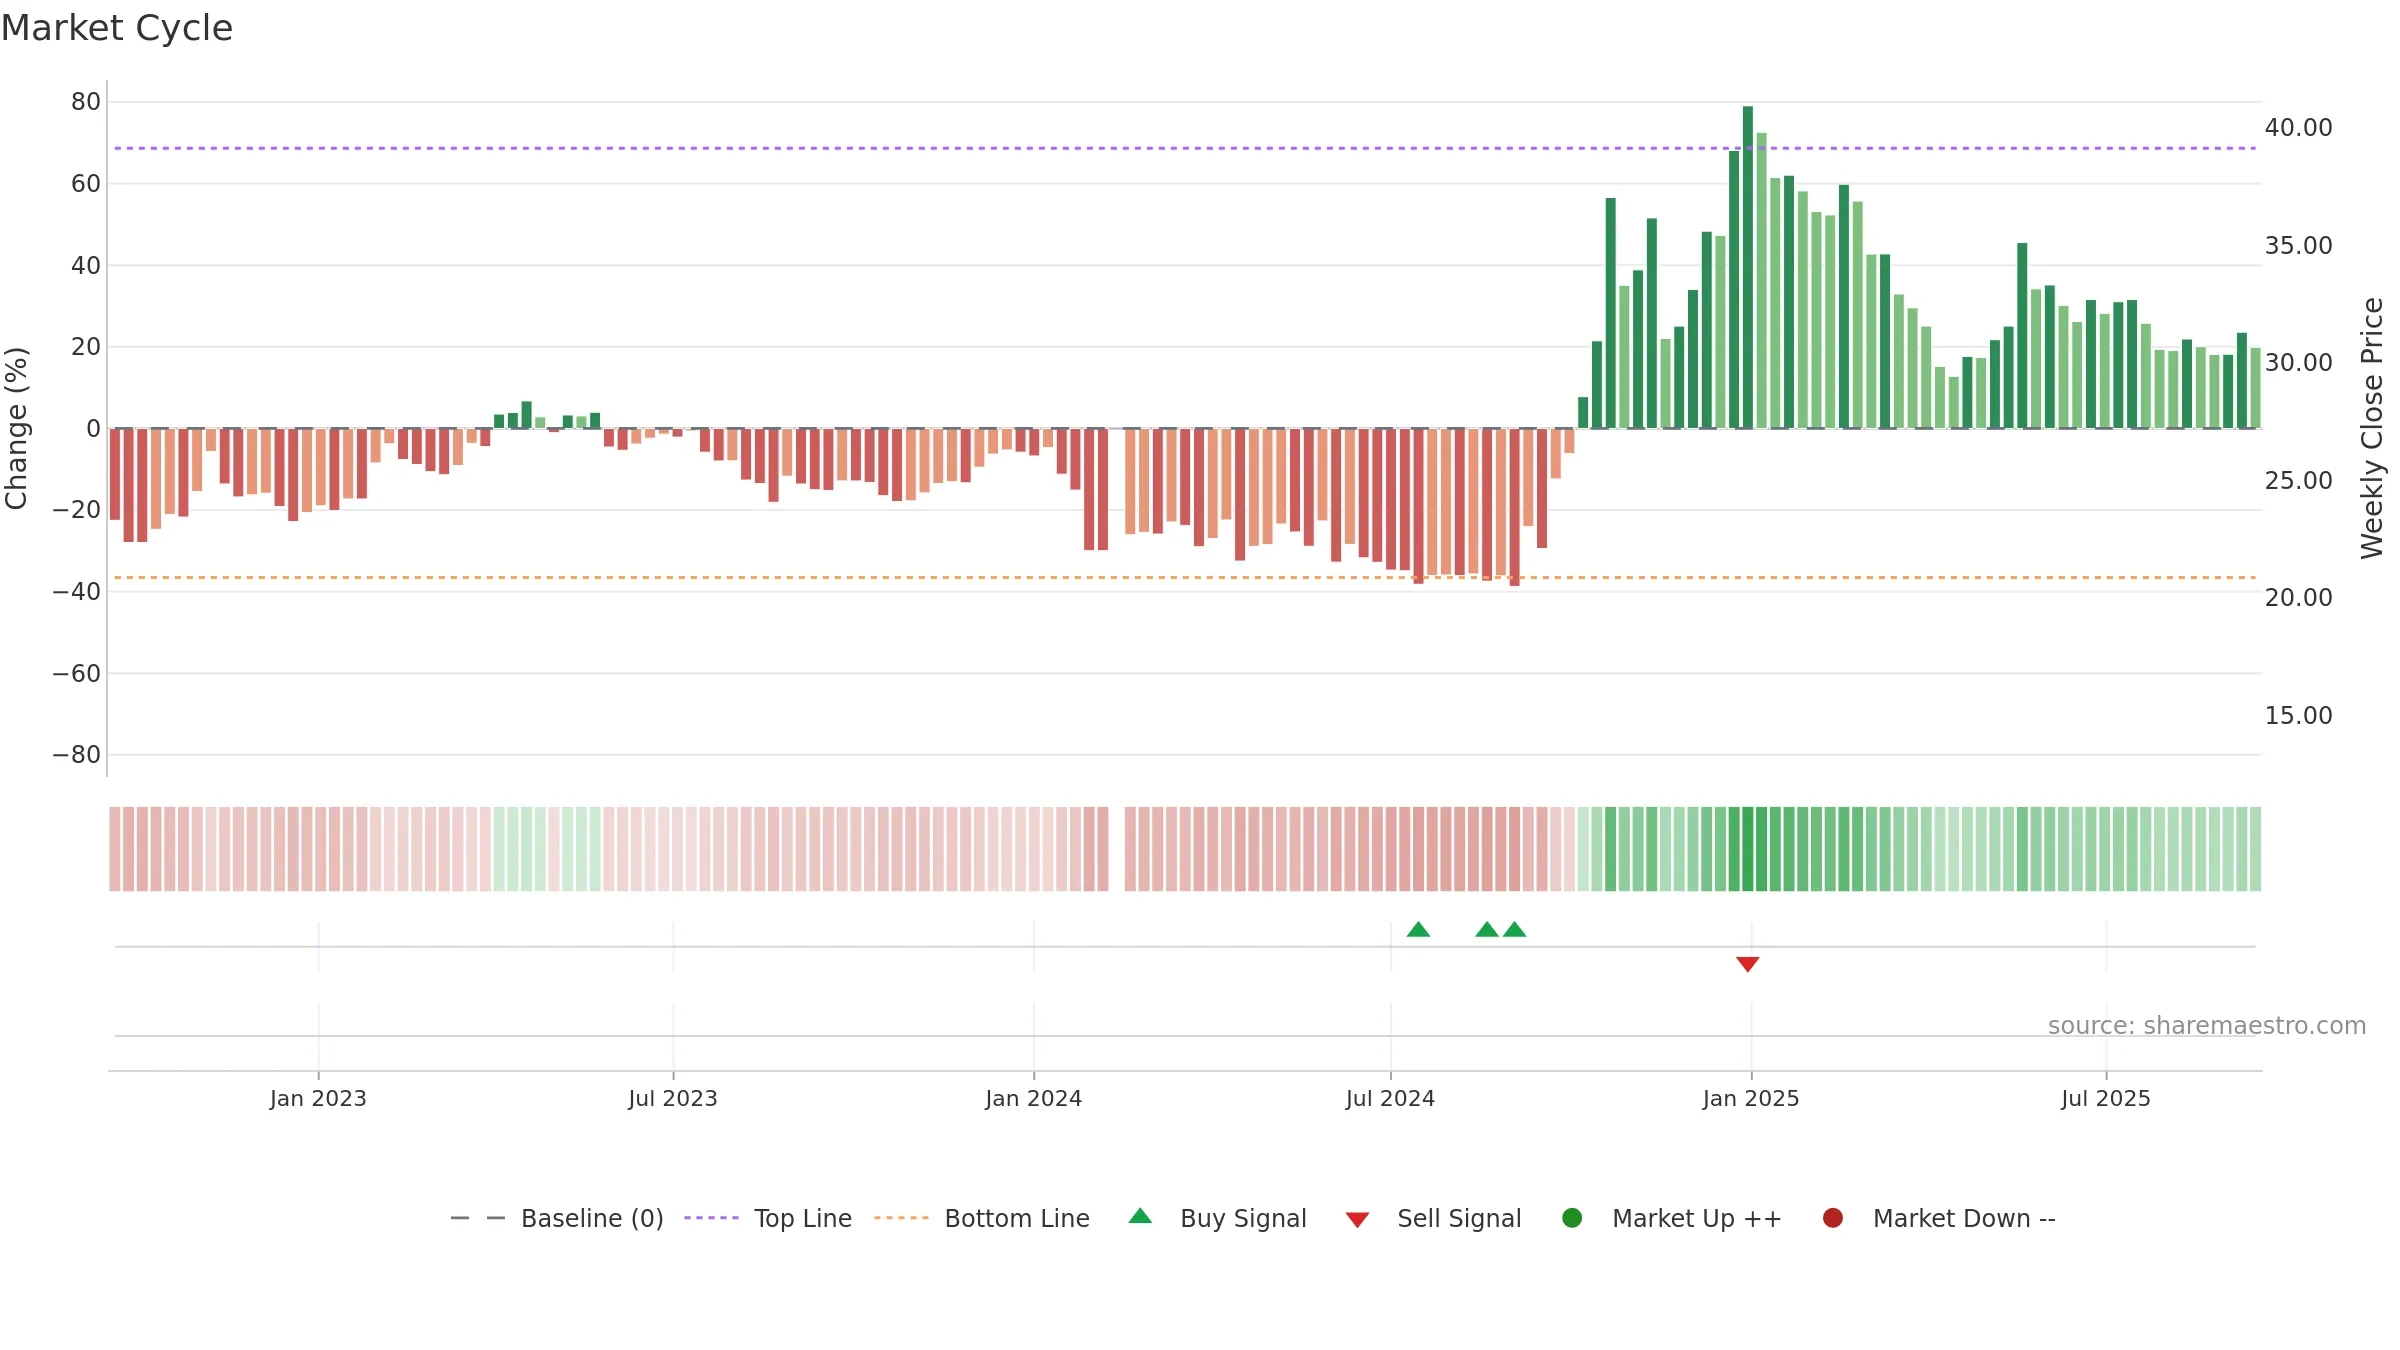Click the source: sharemaestro.com text

pos(2207,1025)
